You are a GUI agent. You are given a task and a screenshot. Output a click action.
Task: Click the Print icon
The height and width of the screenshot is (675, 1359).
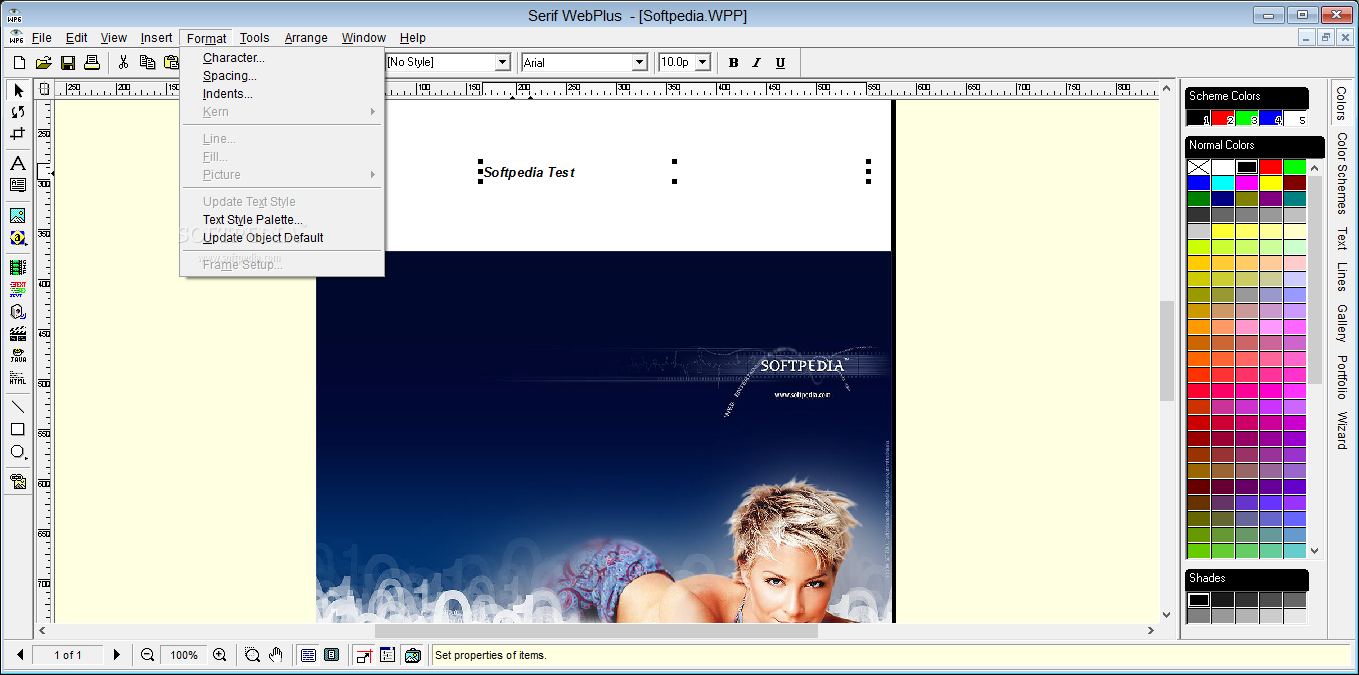92,62
